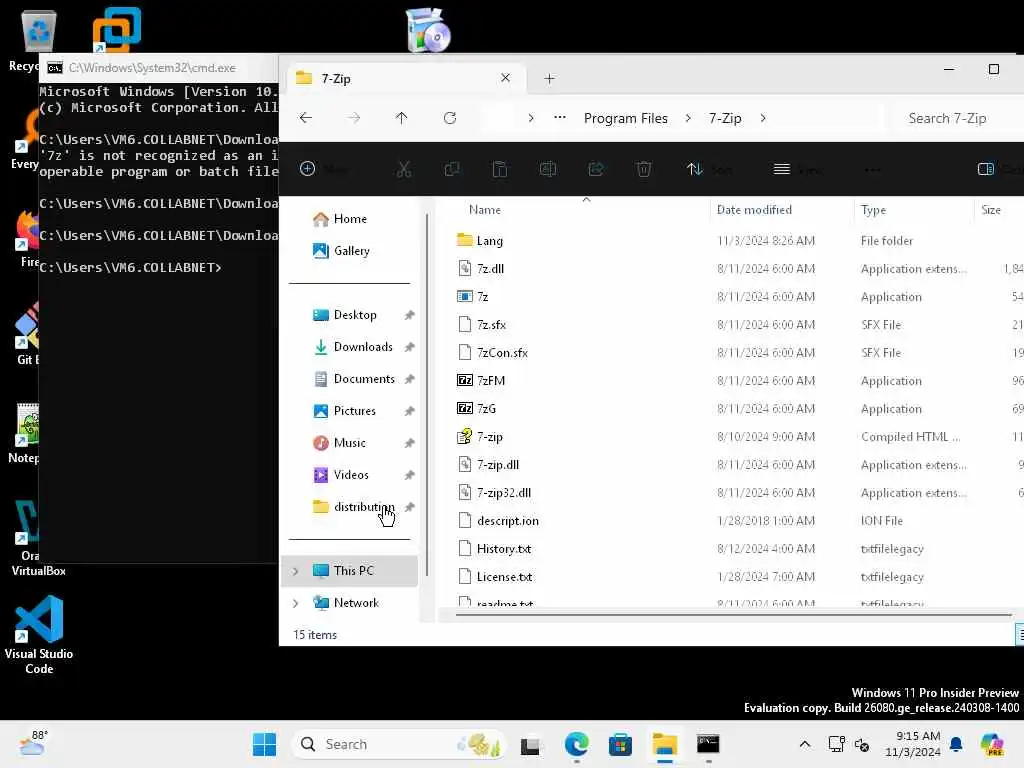1024x768 pixels.
Task: Unpin Desktop using its pin icon
Action: pyautogui.click(x=409, y=315)
